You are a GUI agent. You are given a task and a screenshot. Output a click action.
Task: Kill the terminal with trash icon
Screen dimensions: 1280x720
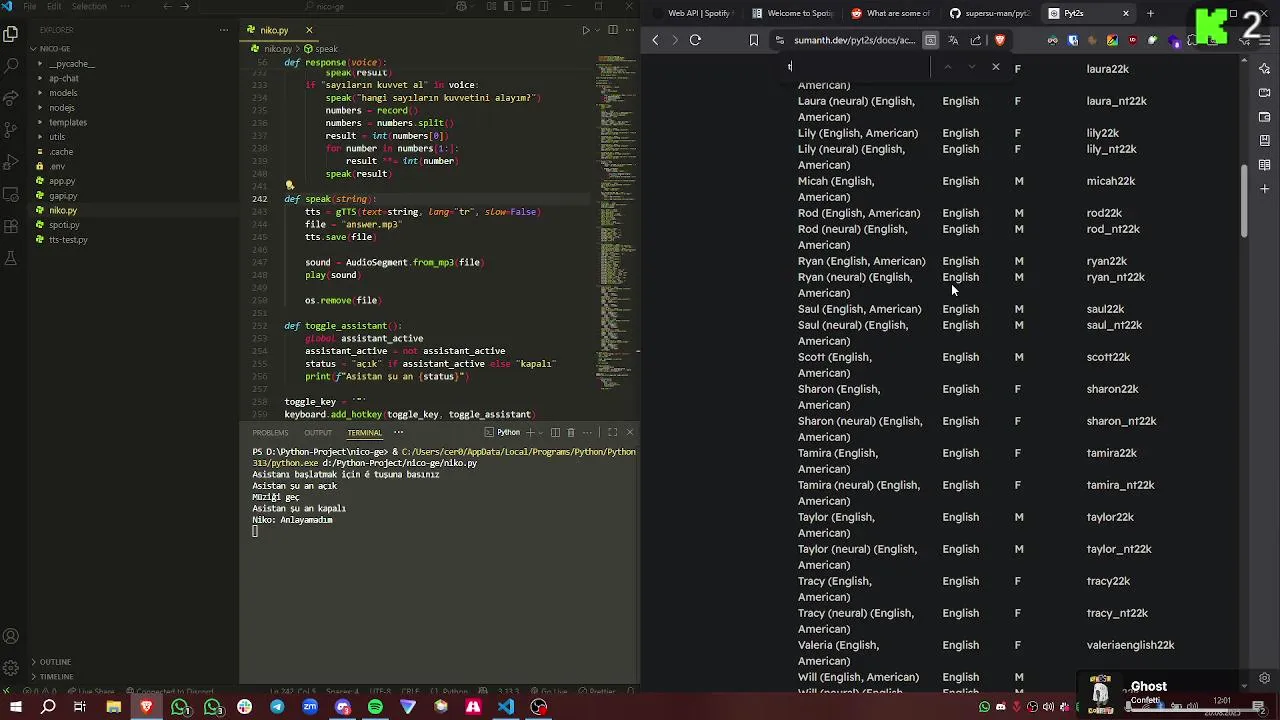pos(570,432)
